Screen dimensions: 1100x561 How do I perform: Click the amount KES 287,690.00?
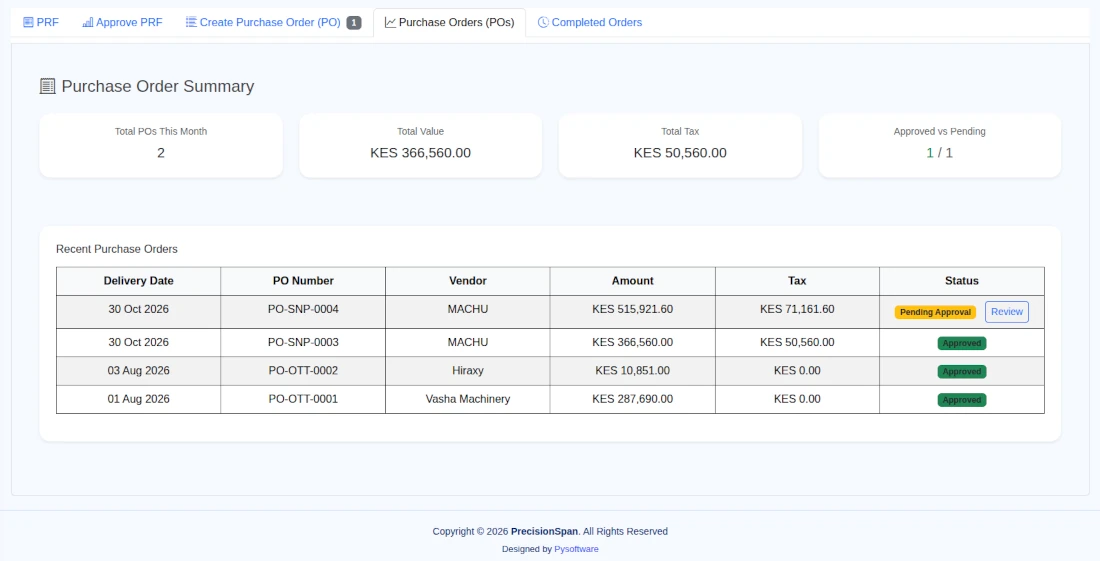(633, 399)
